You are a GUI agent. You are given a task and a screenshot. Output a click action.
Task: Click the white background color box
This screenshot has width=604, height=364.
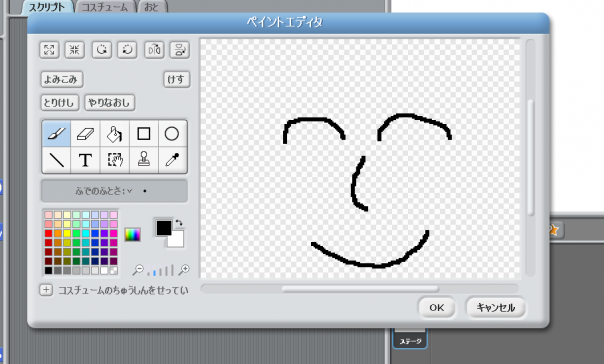(x=177, y=240)
